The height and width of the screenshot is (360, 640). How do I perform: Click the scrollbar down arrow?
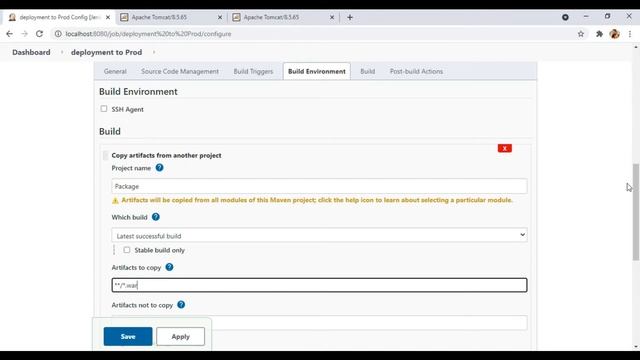(x=636, y=347)
